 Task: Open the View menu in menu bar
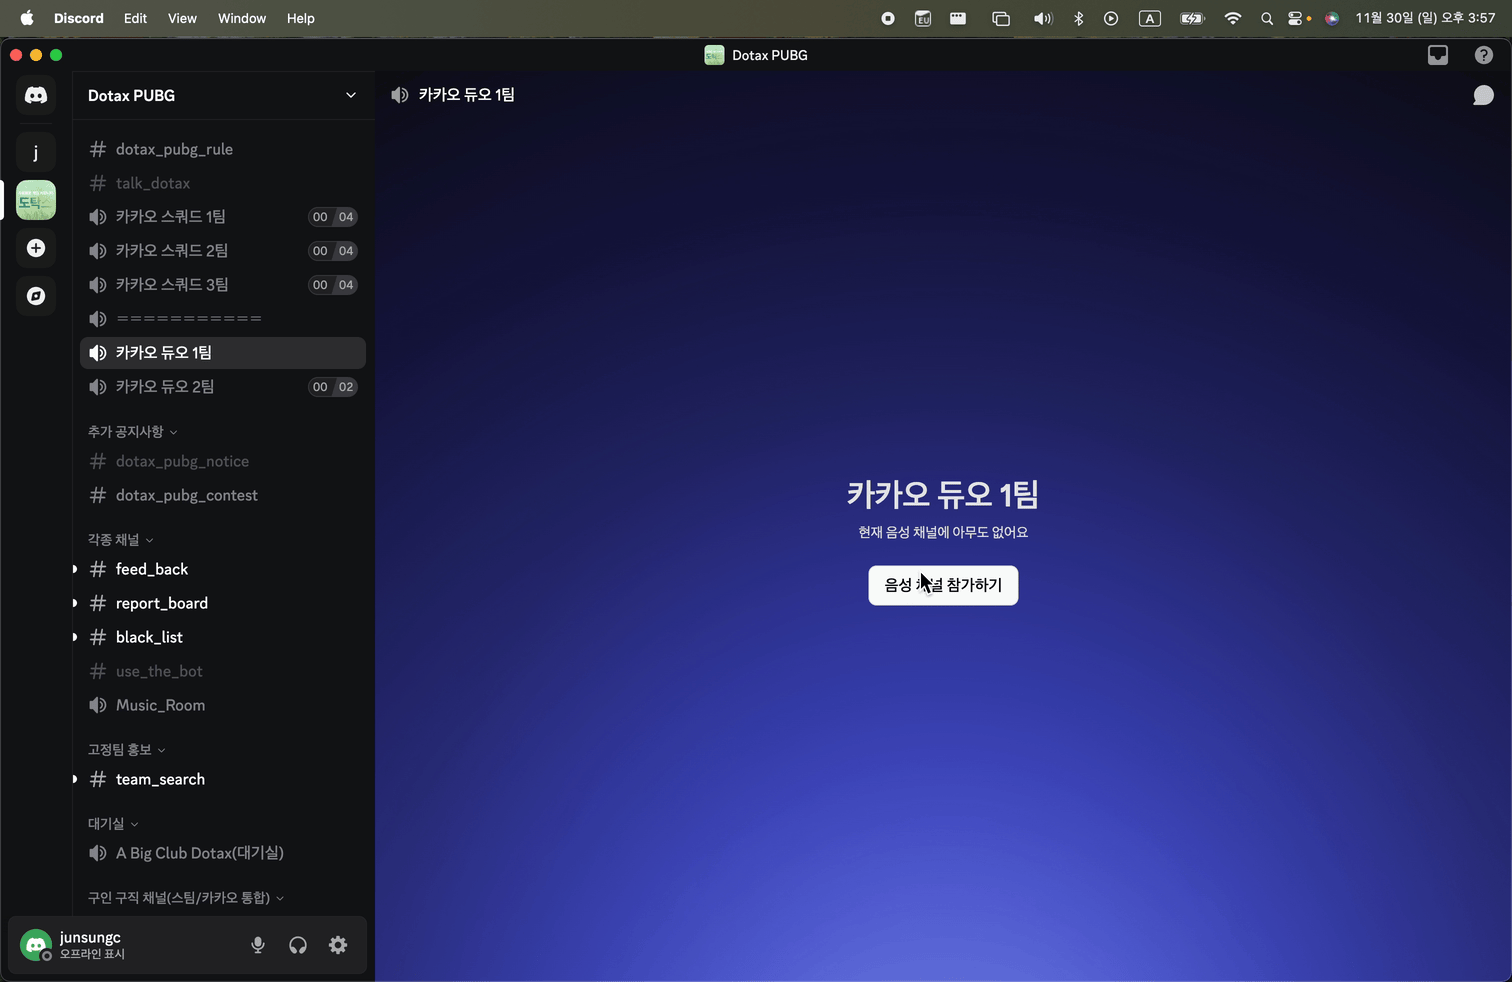pyautogui.click(x=182, y=18)
